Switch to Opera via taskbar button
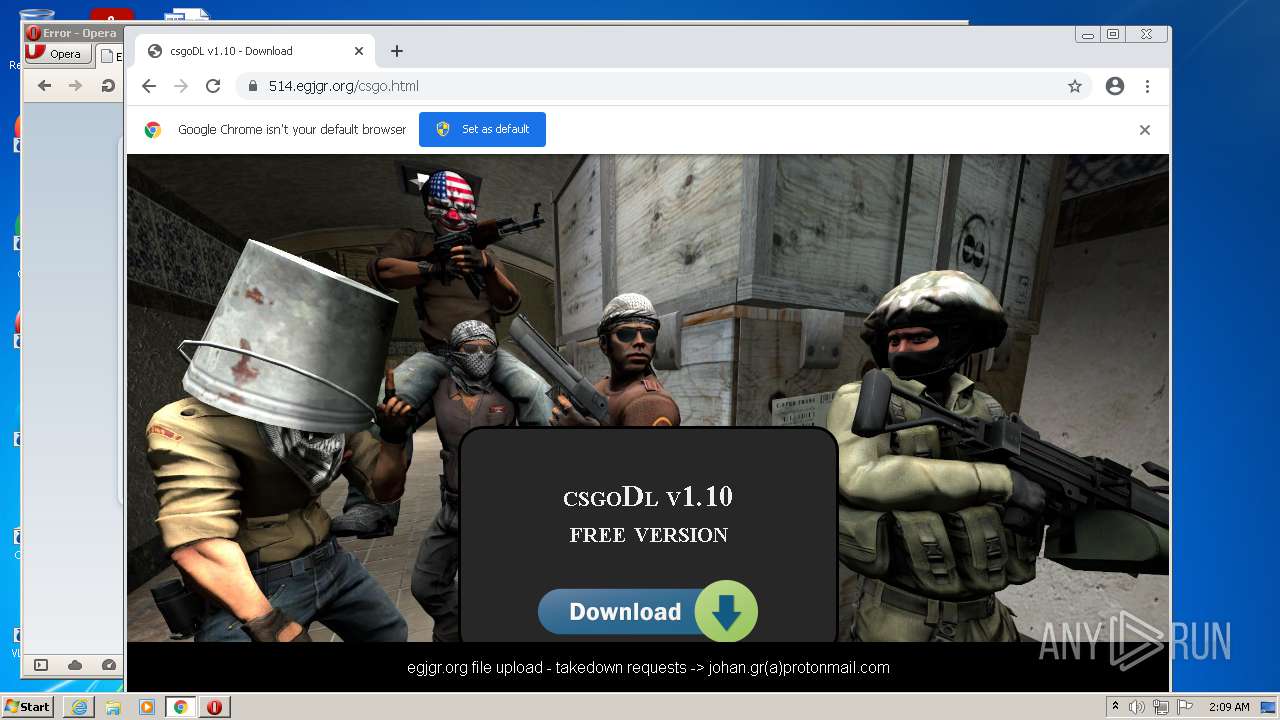1280x720 pixels. [215, 707]
